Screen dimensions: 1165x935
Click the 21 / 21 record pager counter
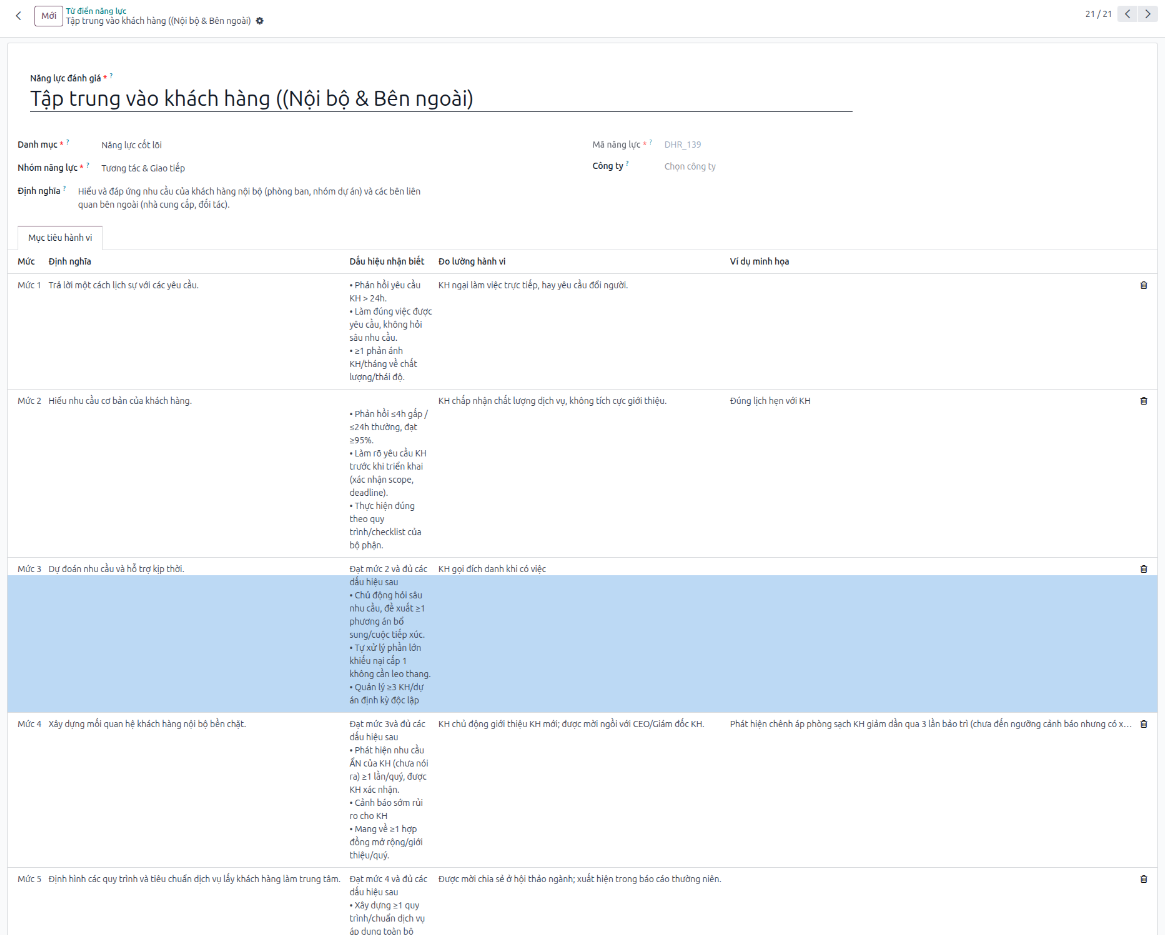(x=1098, y=14)
